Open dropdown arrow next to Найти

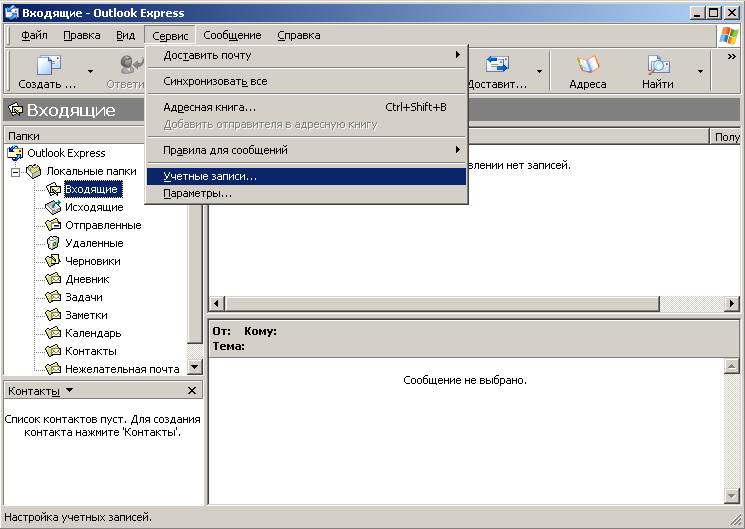pyautogui.click(x=700, y=71)
